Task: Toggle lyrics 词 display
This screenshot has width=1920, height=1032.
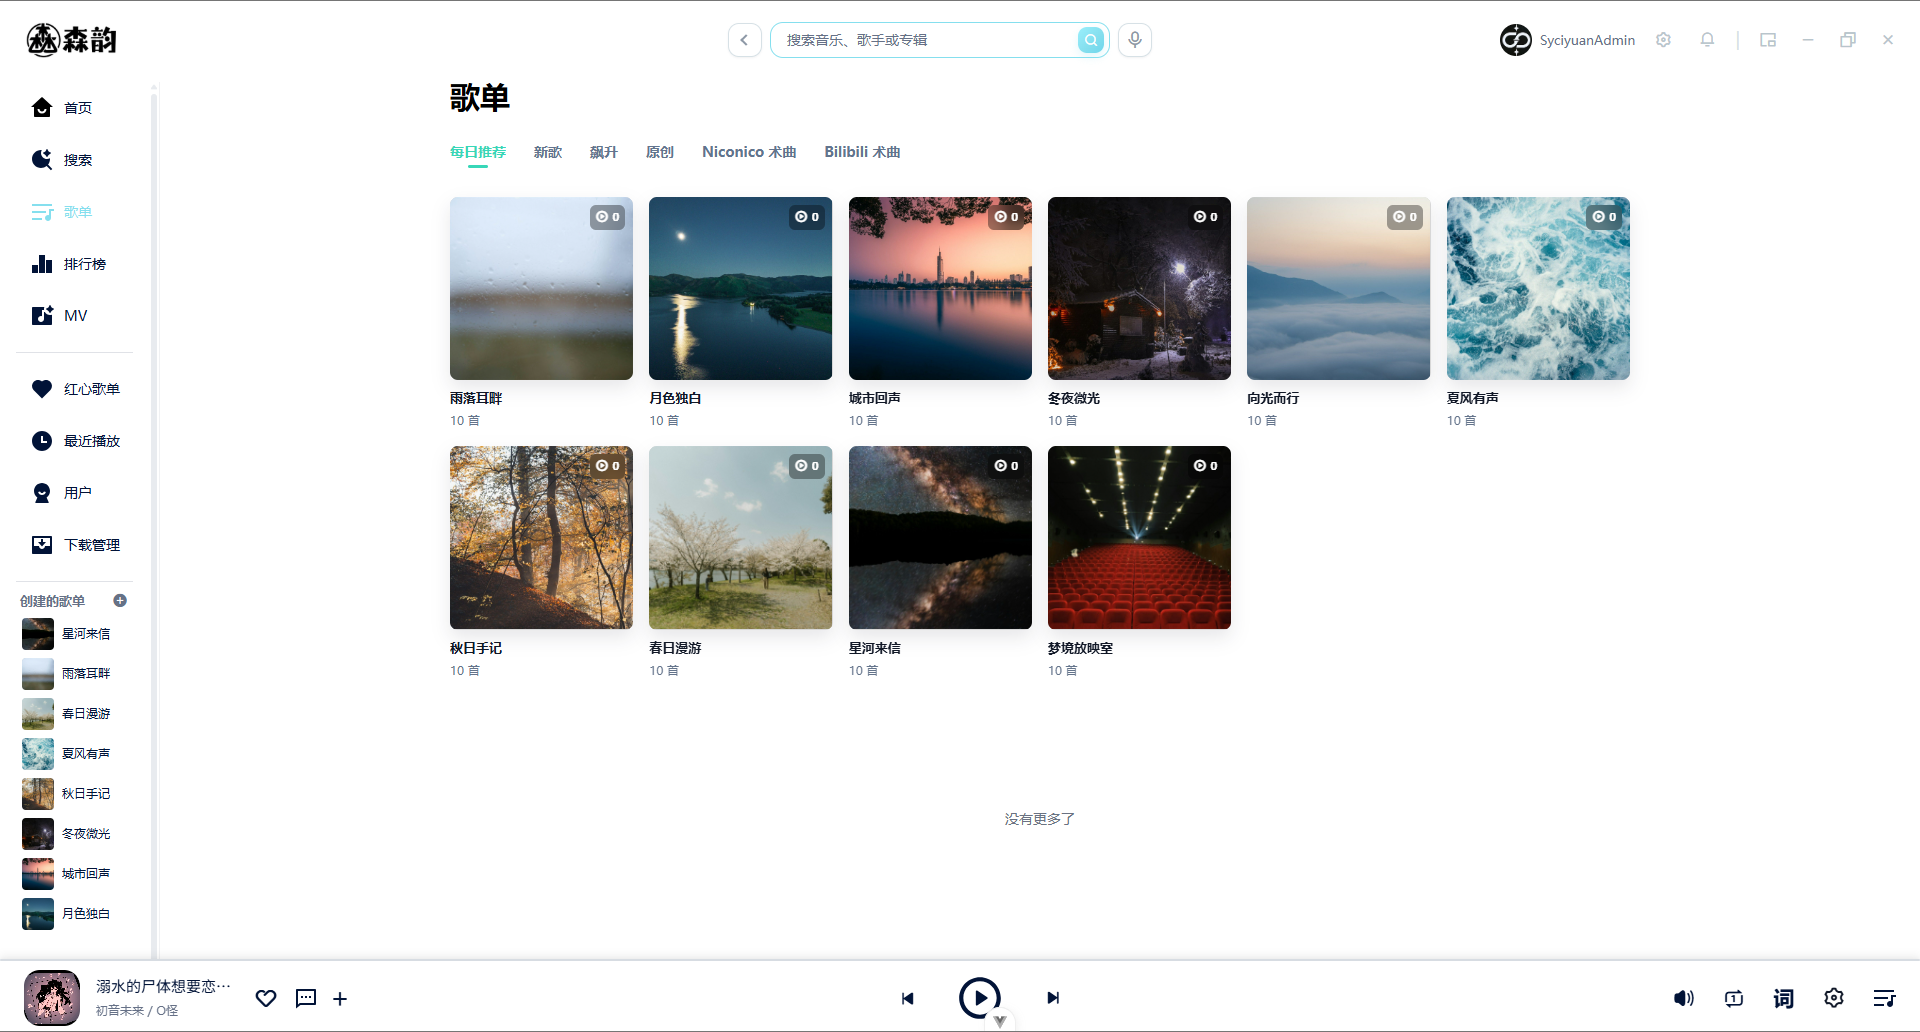Action: (x=1784, y=998)
